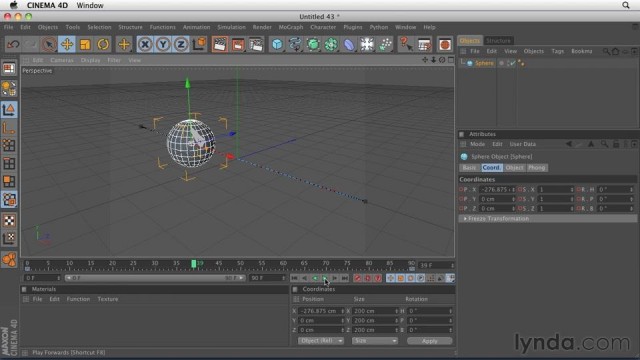Add a Cube primitive object
Screen dimensions: 640x360
click(x=277, y=44)
